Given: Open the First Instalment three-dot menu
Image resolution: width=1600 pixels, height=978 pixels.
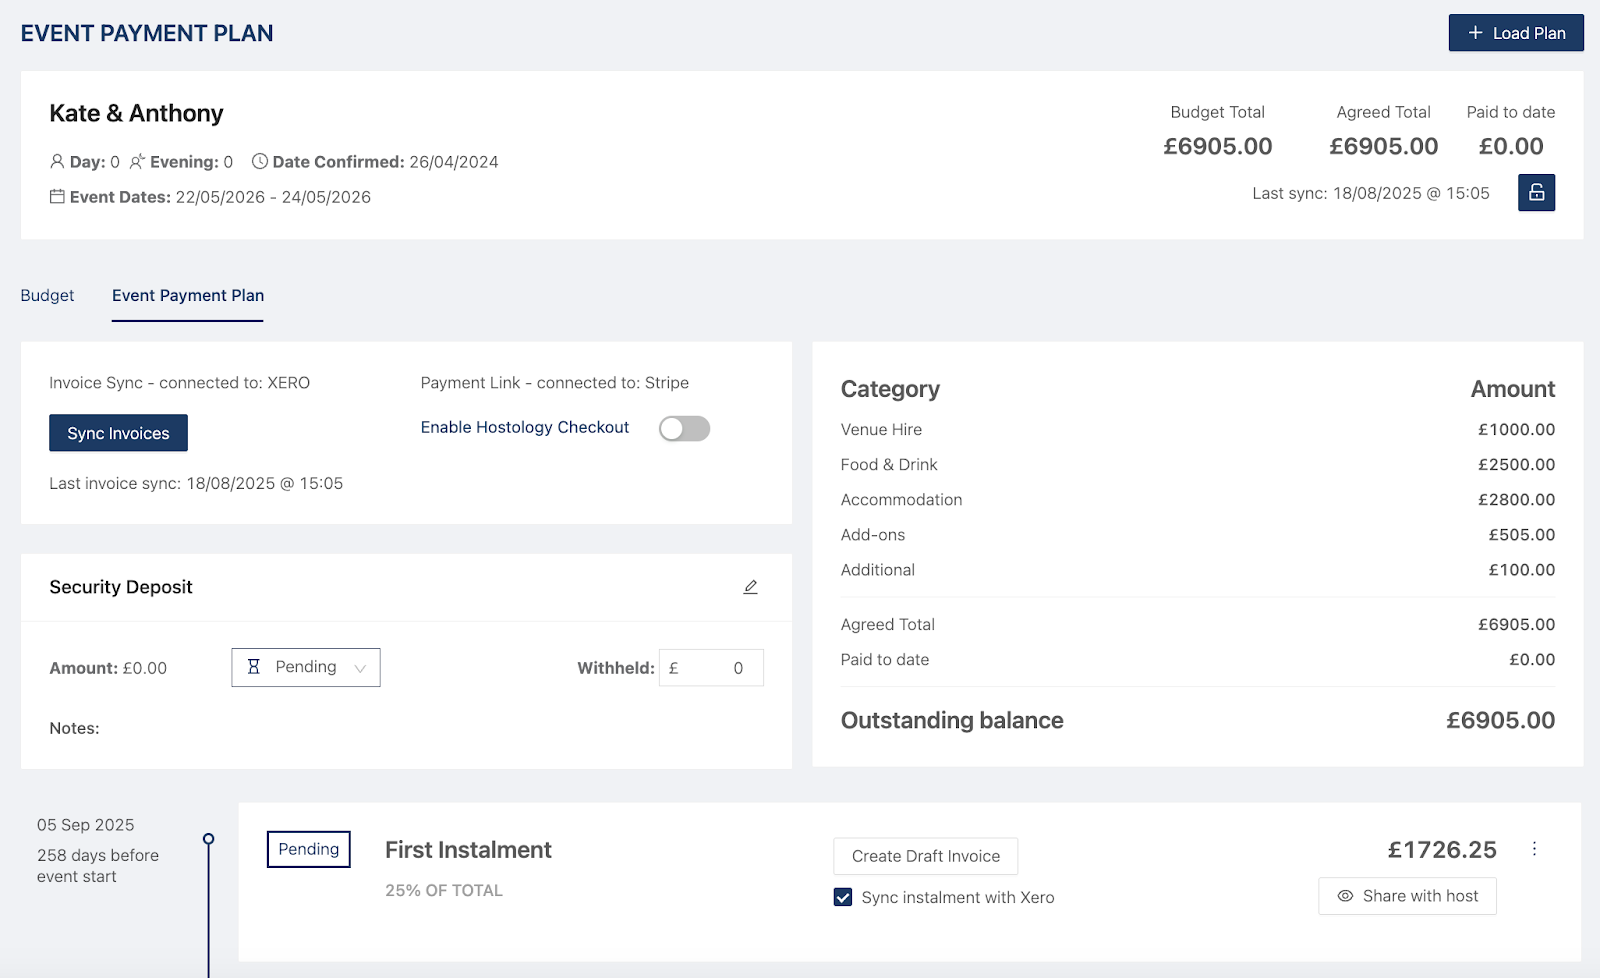Looking at the screenshot, I should tap(1534, 849).
